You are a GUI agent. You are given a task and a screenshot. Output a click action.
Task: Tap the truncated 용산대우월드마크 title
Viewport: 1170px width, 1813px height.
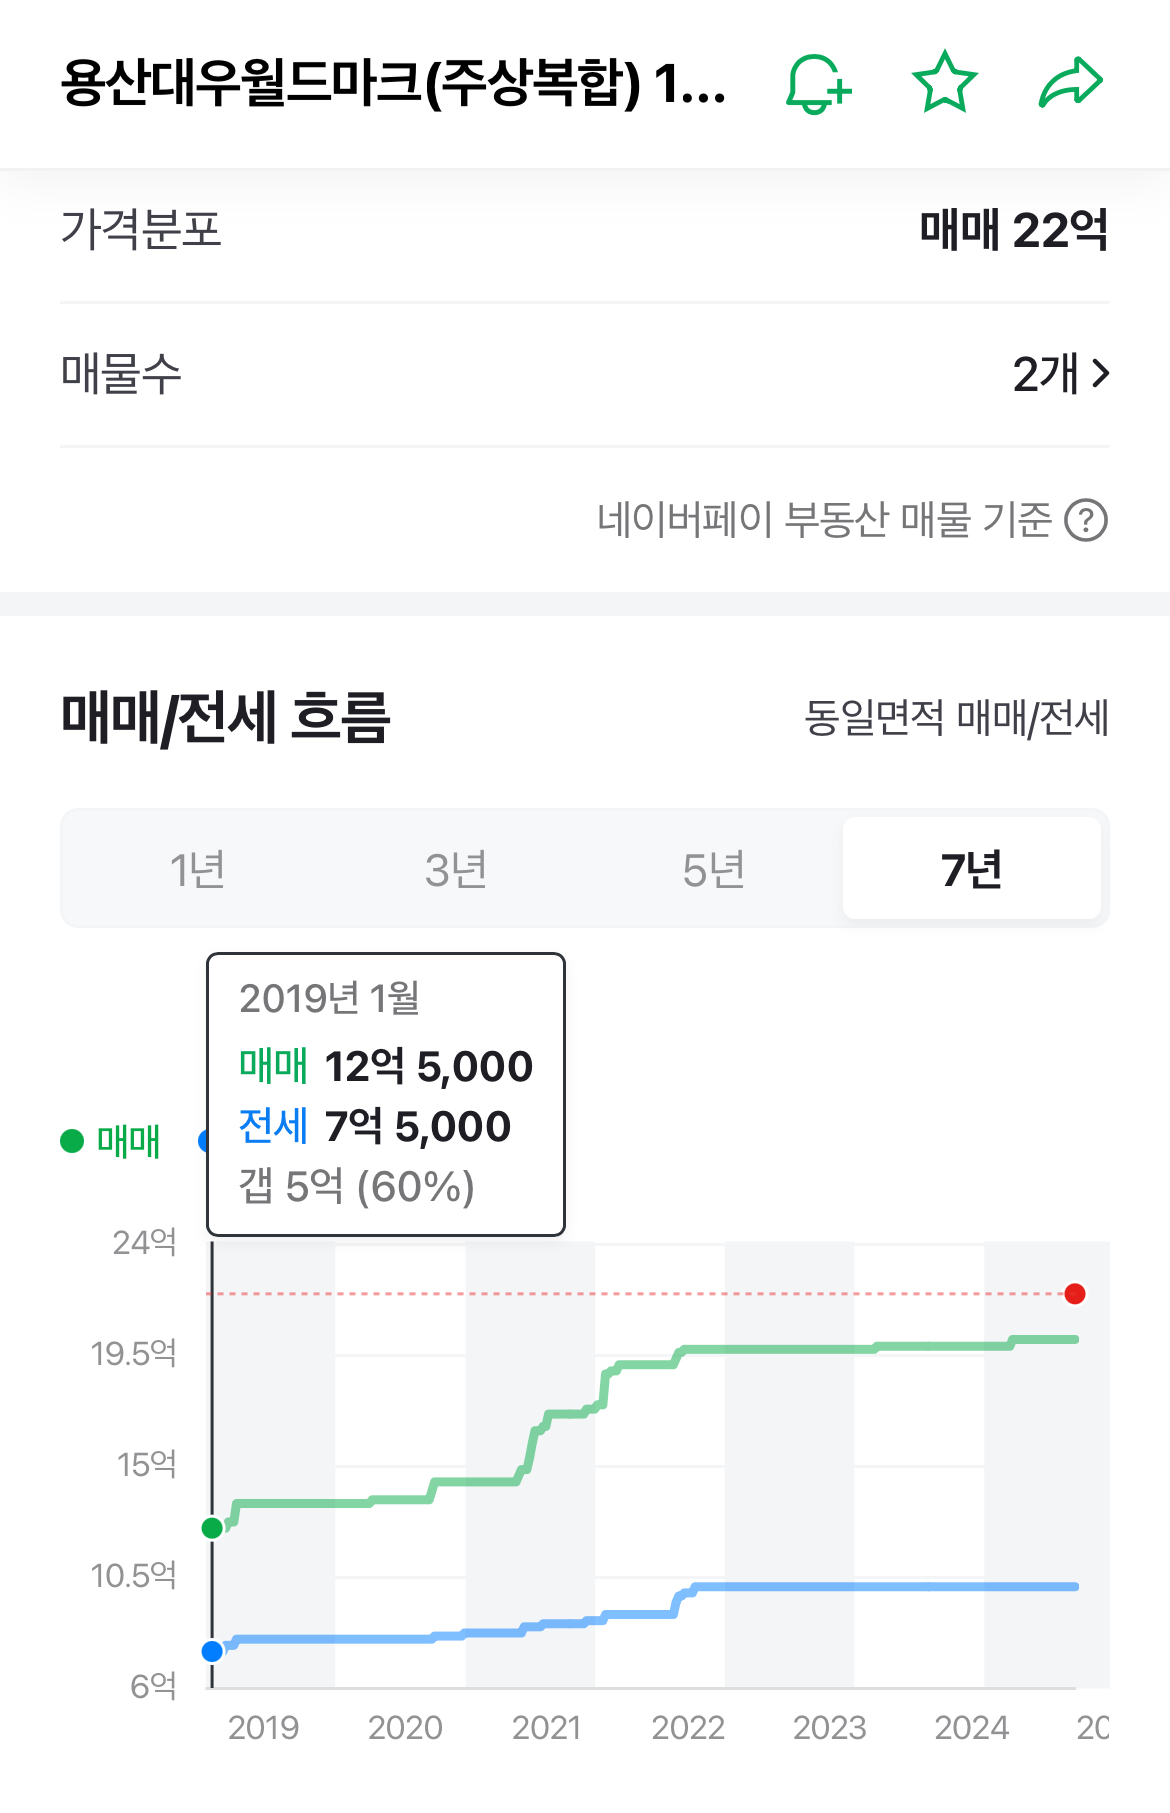click(x=394, y=83)
